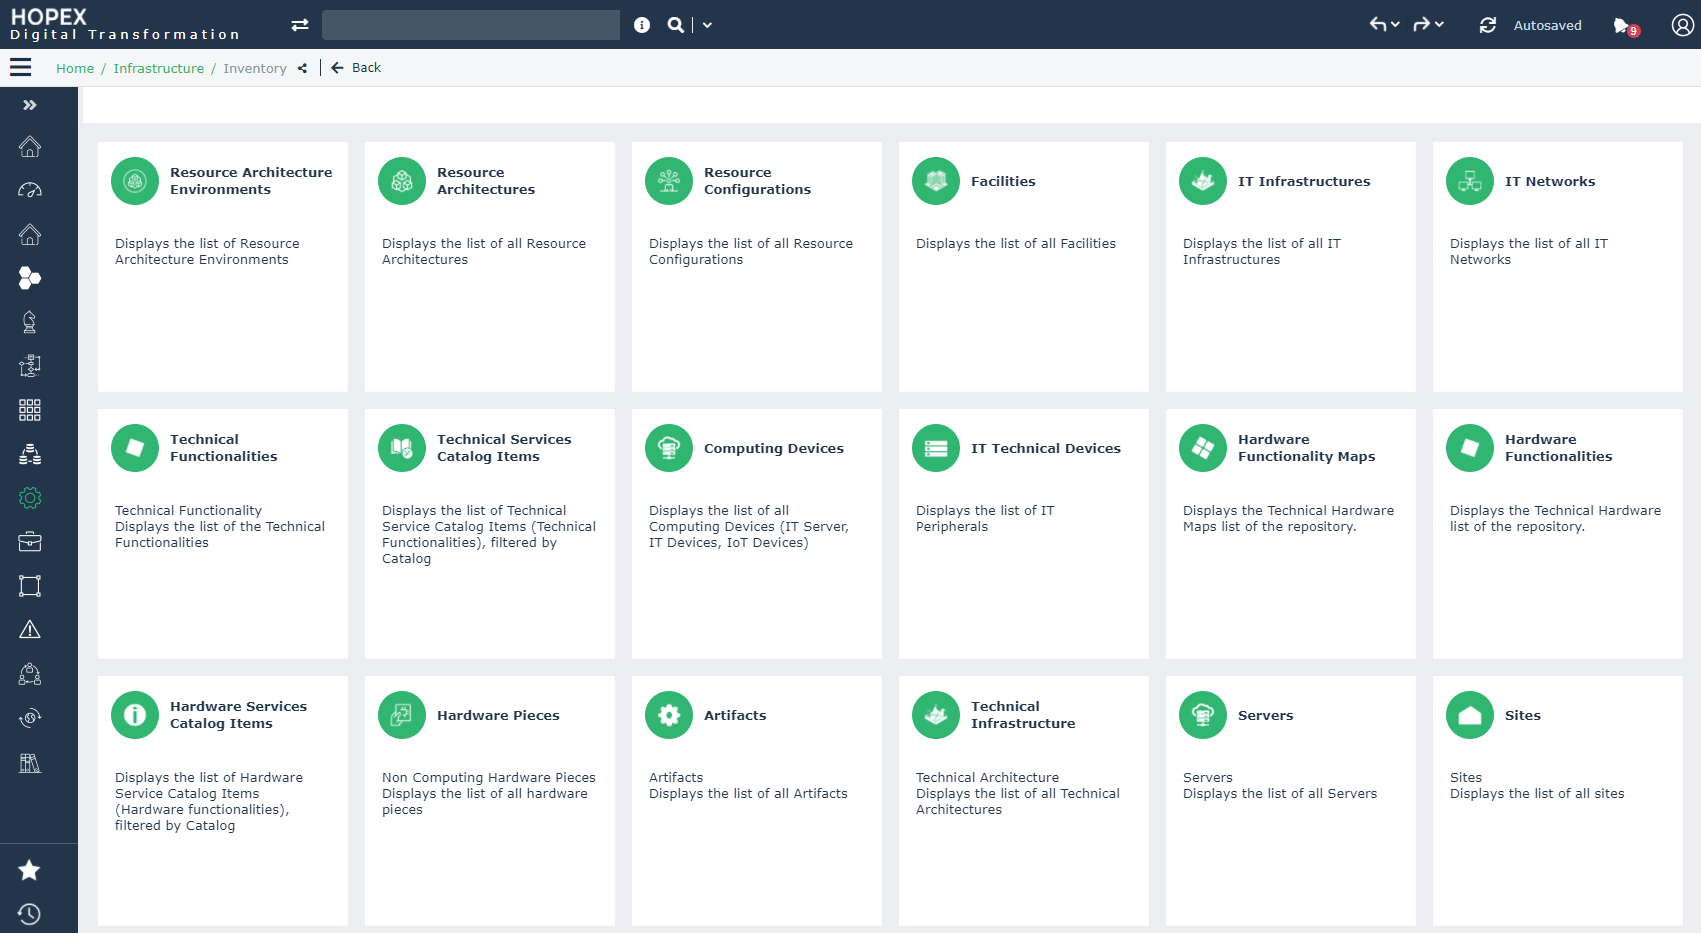1701x933 pixels.
Task: Go to the Home breadcrumb link
Action: (x=75, y=68)
